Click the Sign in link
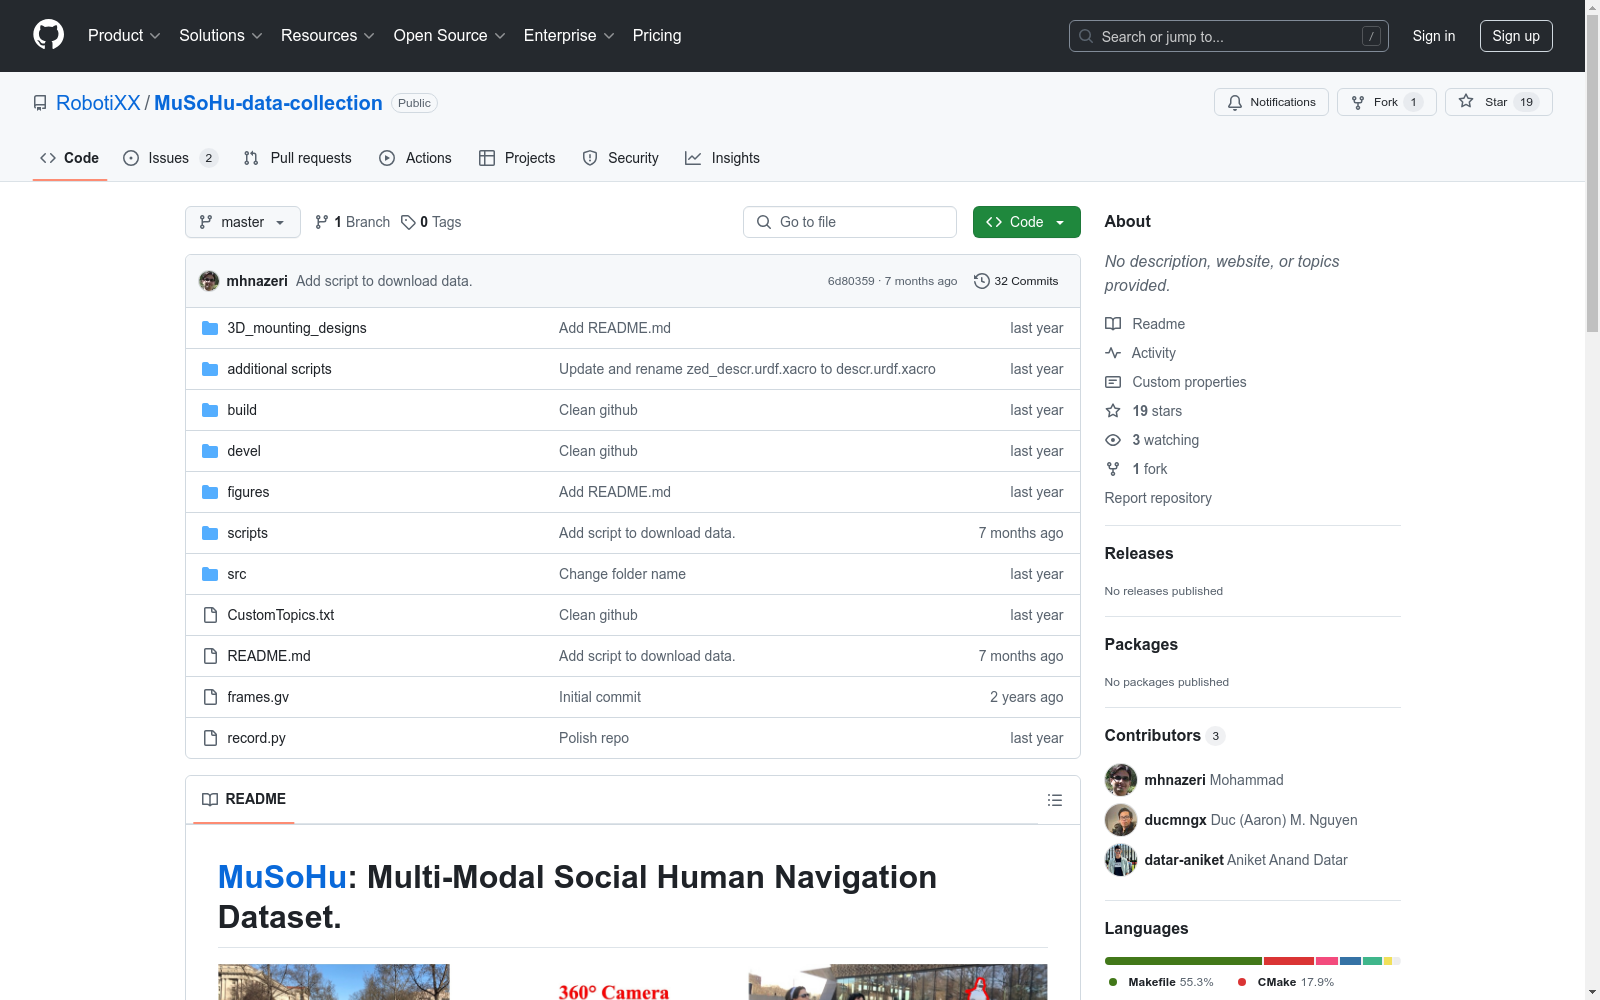This screenshot has height=1000, width=1600. pyautogui.click(x=1434, y=36)
